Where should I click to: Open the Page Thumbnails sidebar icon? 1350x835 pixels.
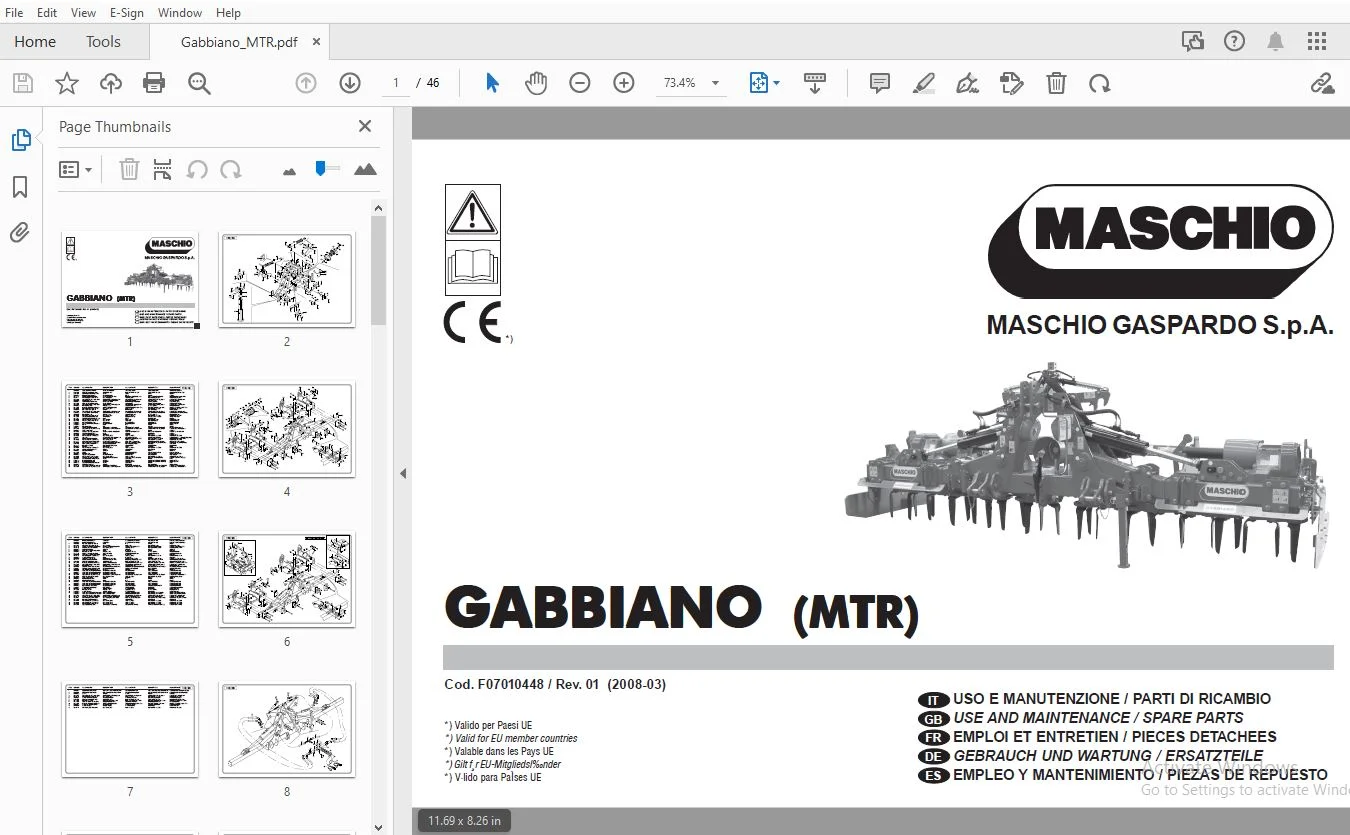[20, 140]
